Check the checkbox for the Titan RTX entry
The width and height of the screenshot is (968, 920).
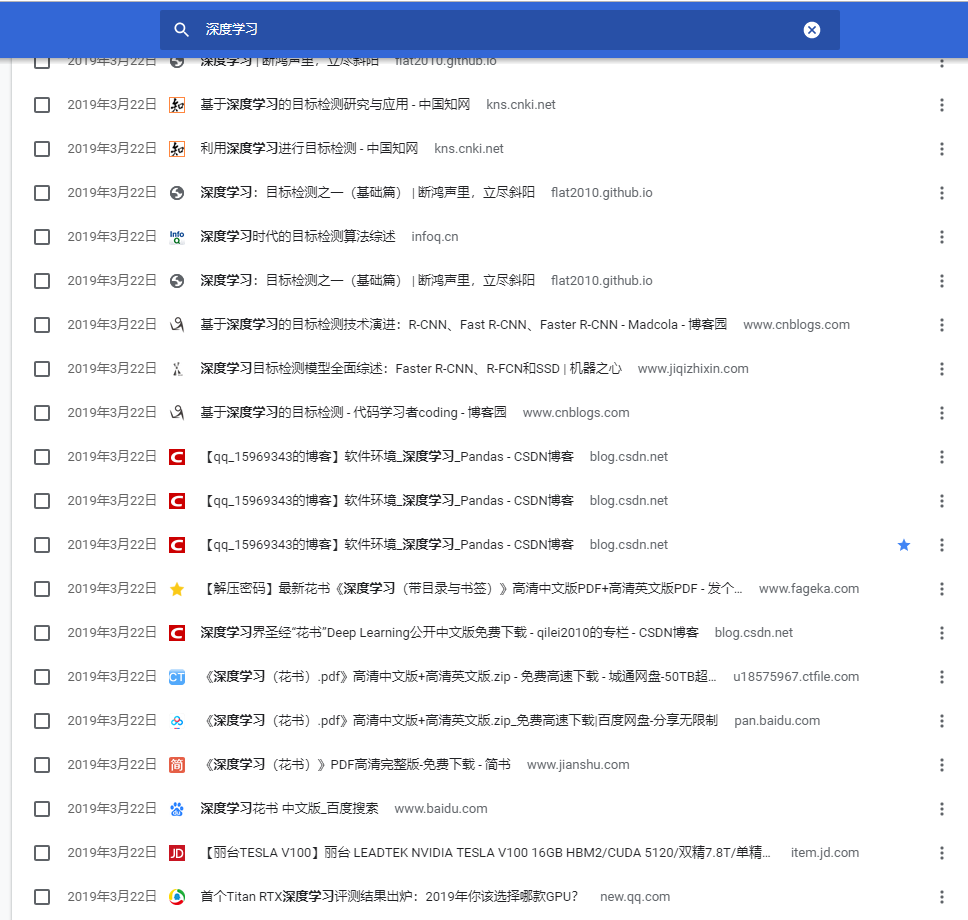pos(41,896)
